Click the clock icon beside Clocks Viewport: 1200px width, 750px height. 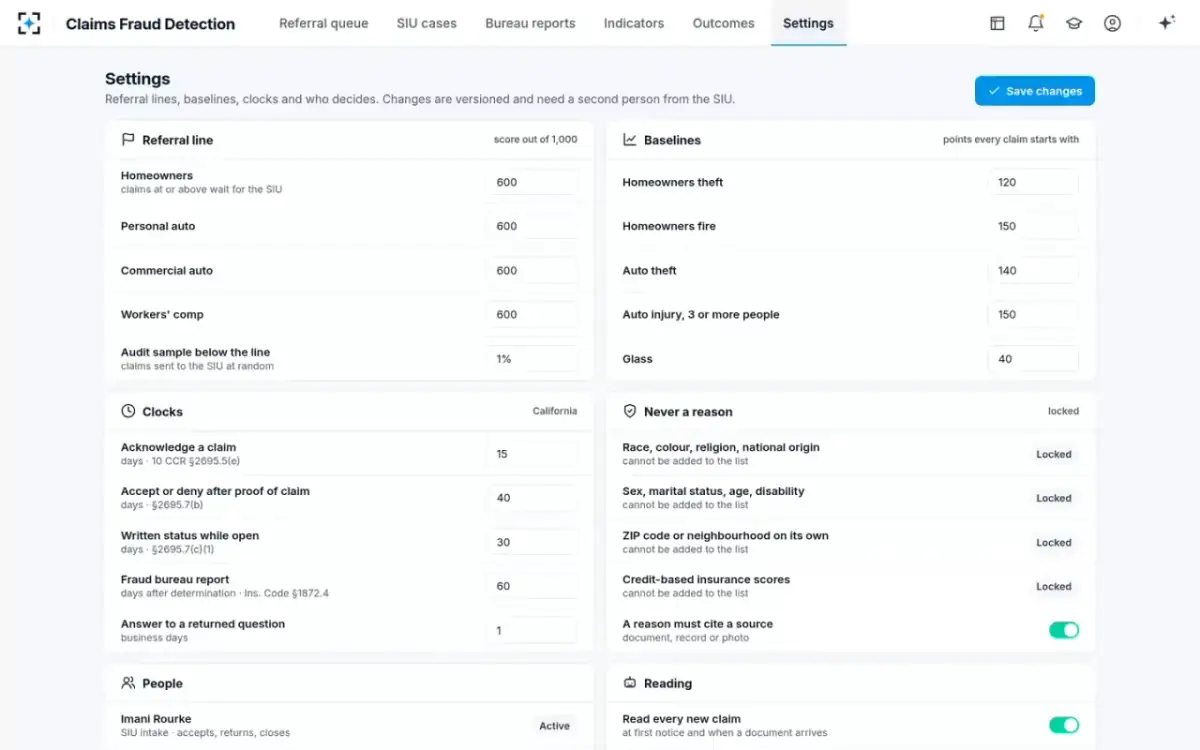pos(128,411)
